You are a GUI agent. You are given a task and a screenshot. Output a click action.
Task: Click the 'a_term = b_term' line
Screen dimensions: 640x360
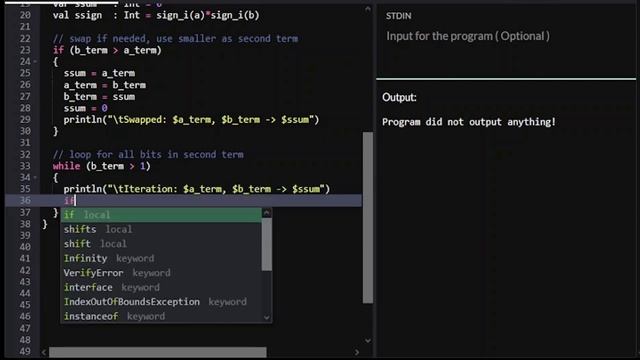(x=104, y=85)
